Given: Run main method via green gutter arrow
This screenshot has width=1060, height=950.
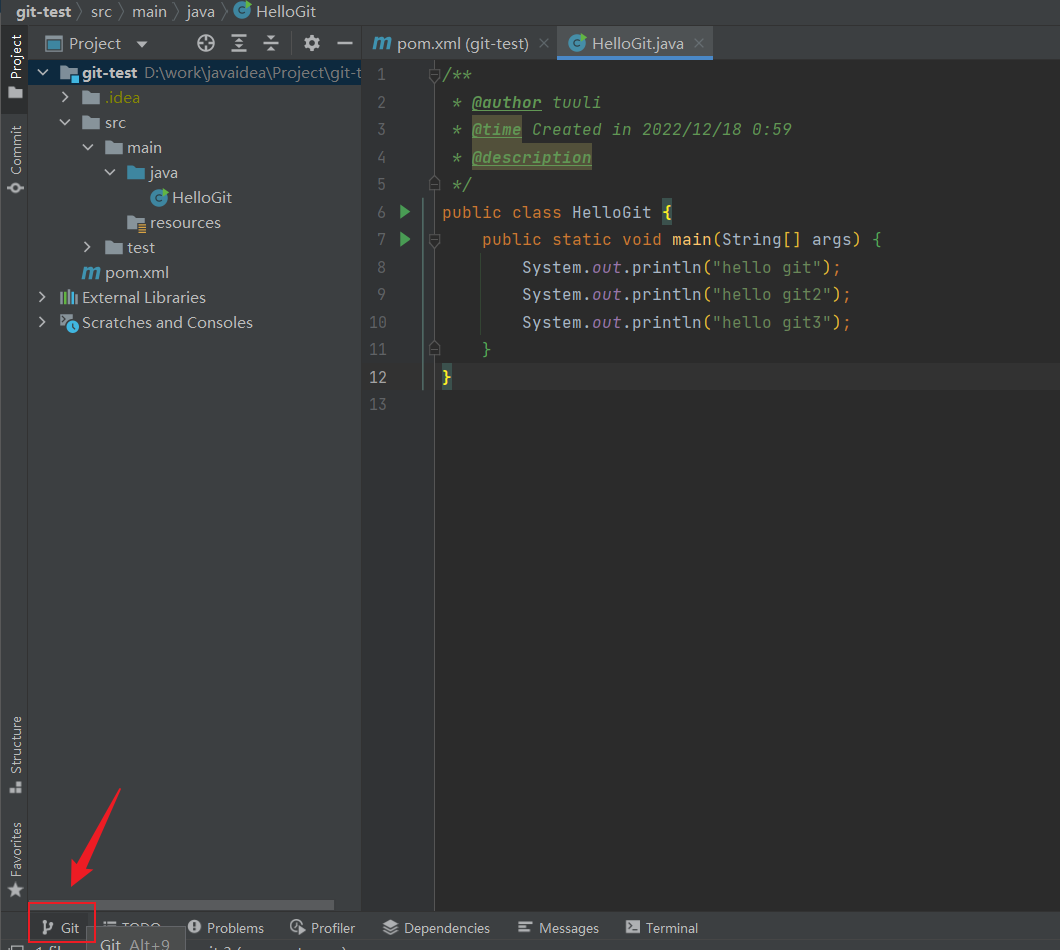Looking at the screenshot, I should point(404,239).
